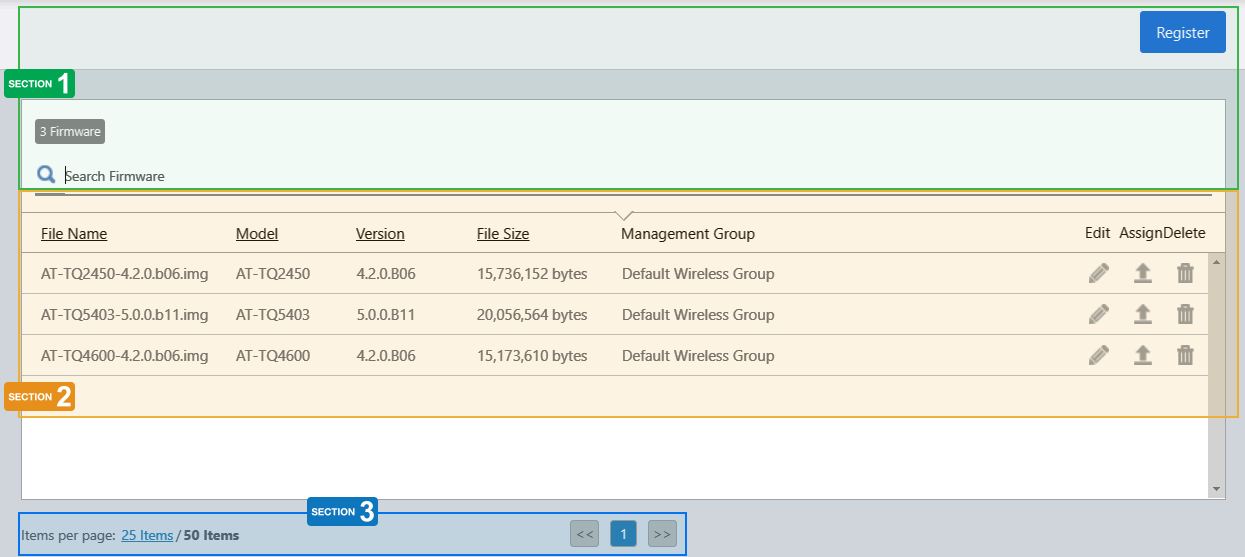Viewport: 1245px width, 557px height.
Task: Delete the AT-TQ4600-4.2.0.b06.img firmware
Action: [1185, 355]
